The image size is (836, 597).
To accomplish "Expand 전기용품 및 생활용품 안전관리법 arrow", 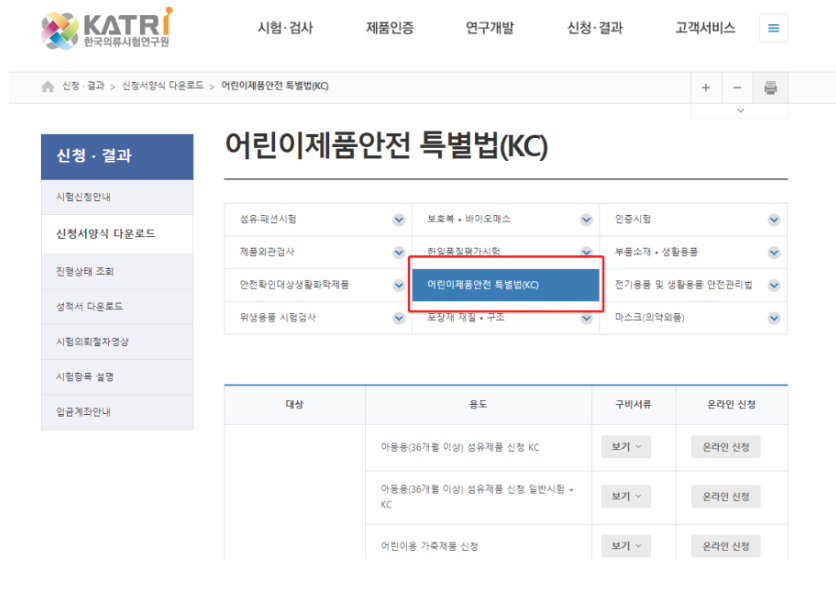I will (774, 286).
